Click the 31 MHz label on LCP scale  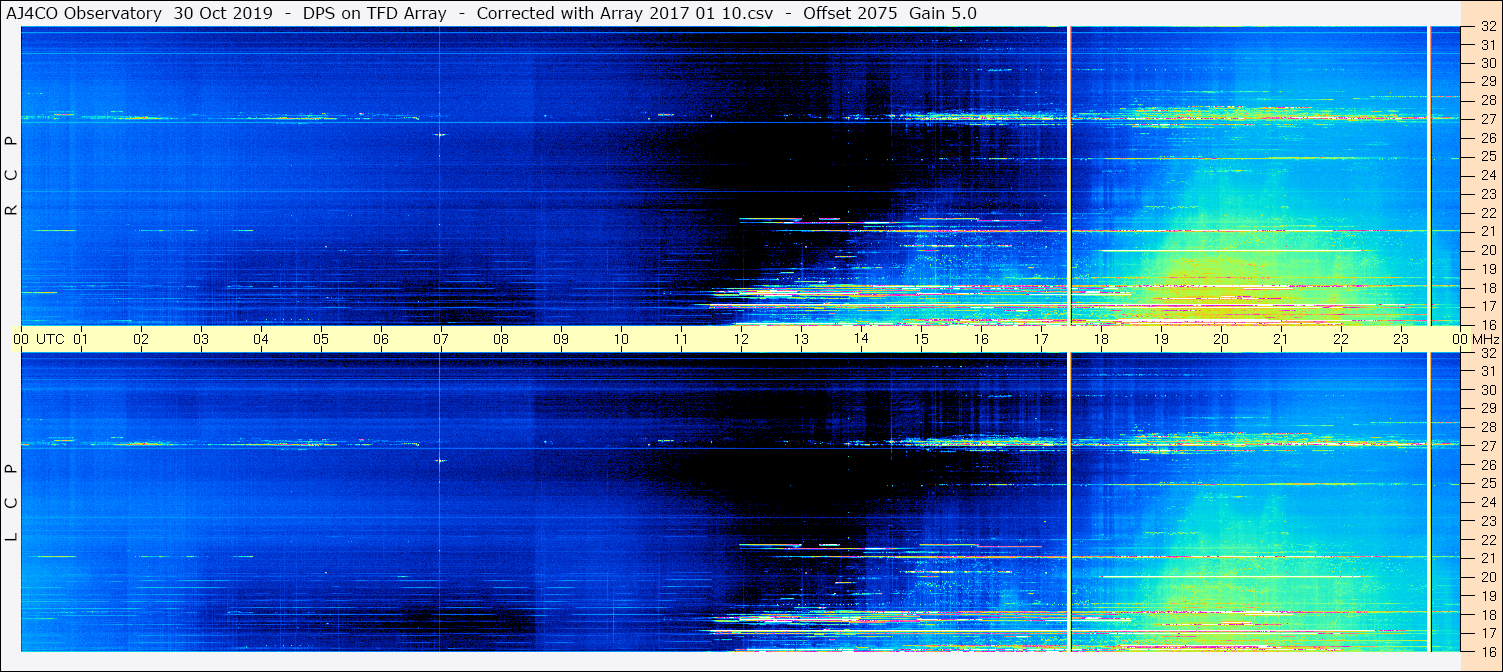pos(1487,371)
